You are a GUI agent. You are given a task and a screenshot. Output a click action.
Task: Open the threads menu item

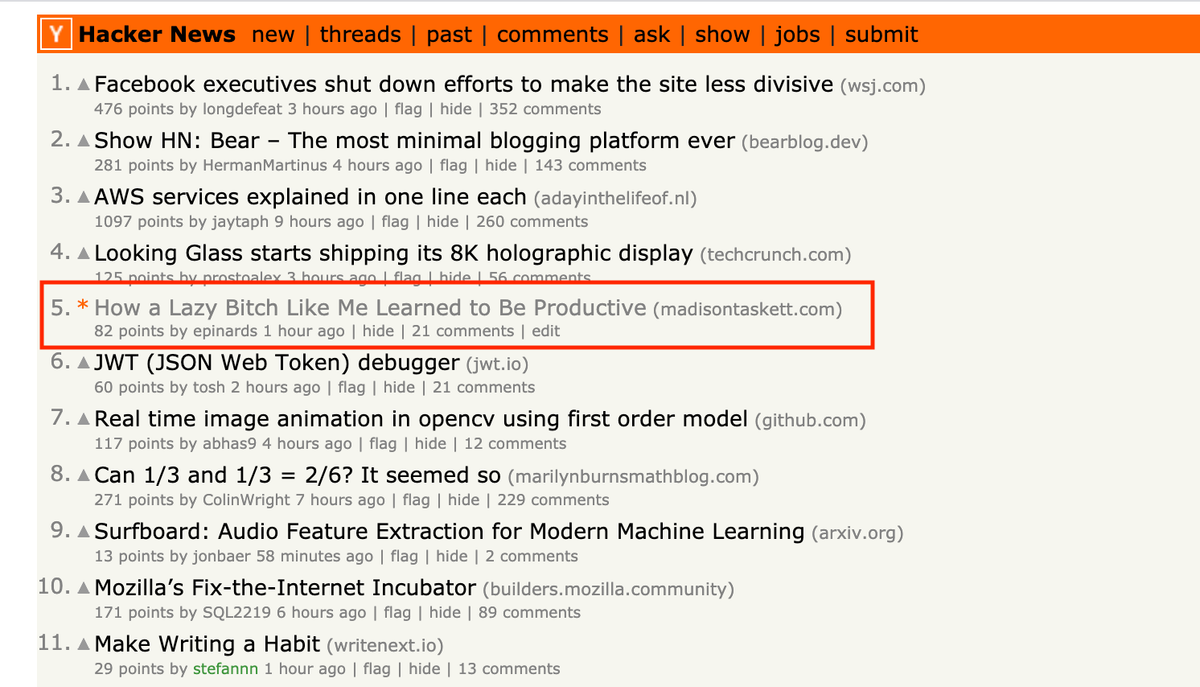coord(360,34)
